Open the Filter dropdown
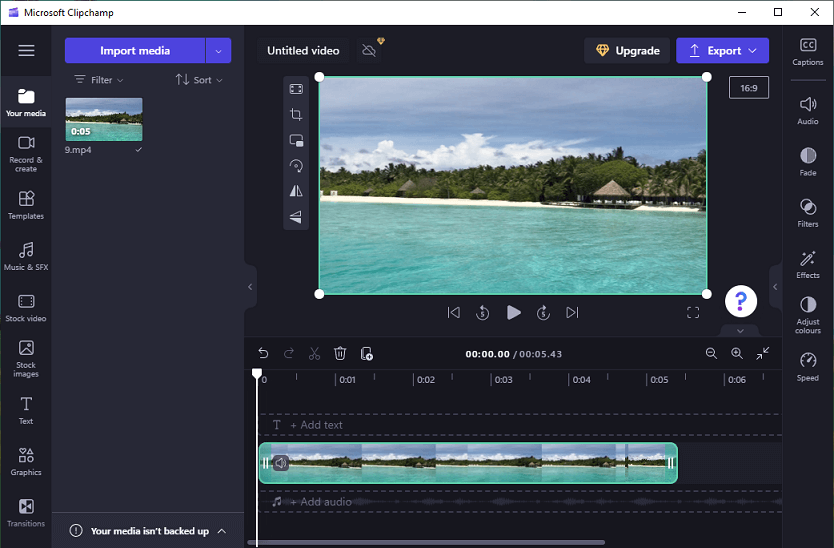Image resolution: width=834 pixels, height=548 pixels. pyautogui.click(x=99, y=80)
